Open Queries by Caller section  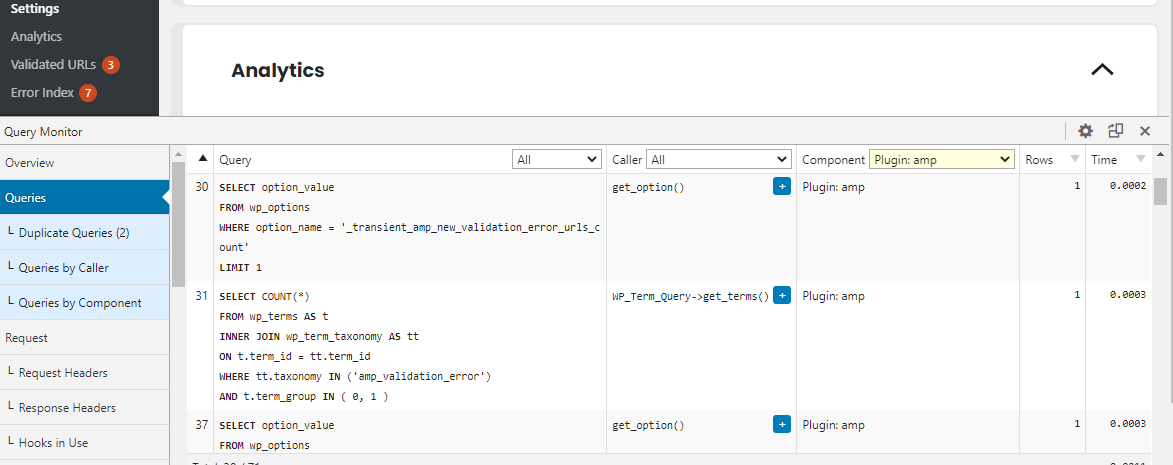[85, 268]
